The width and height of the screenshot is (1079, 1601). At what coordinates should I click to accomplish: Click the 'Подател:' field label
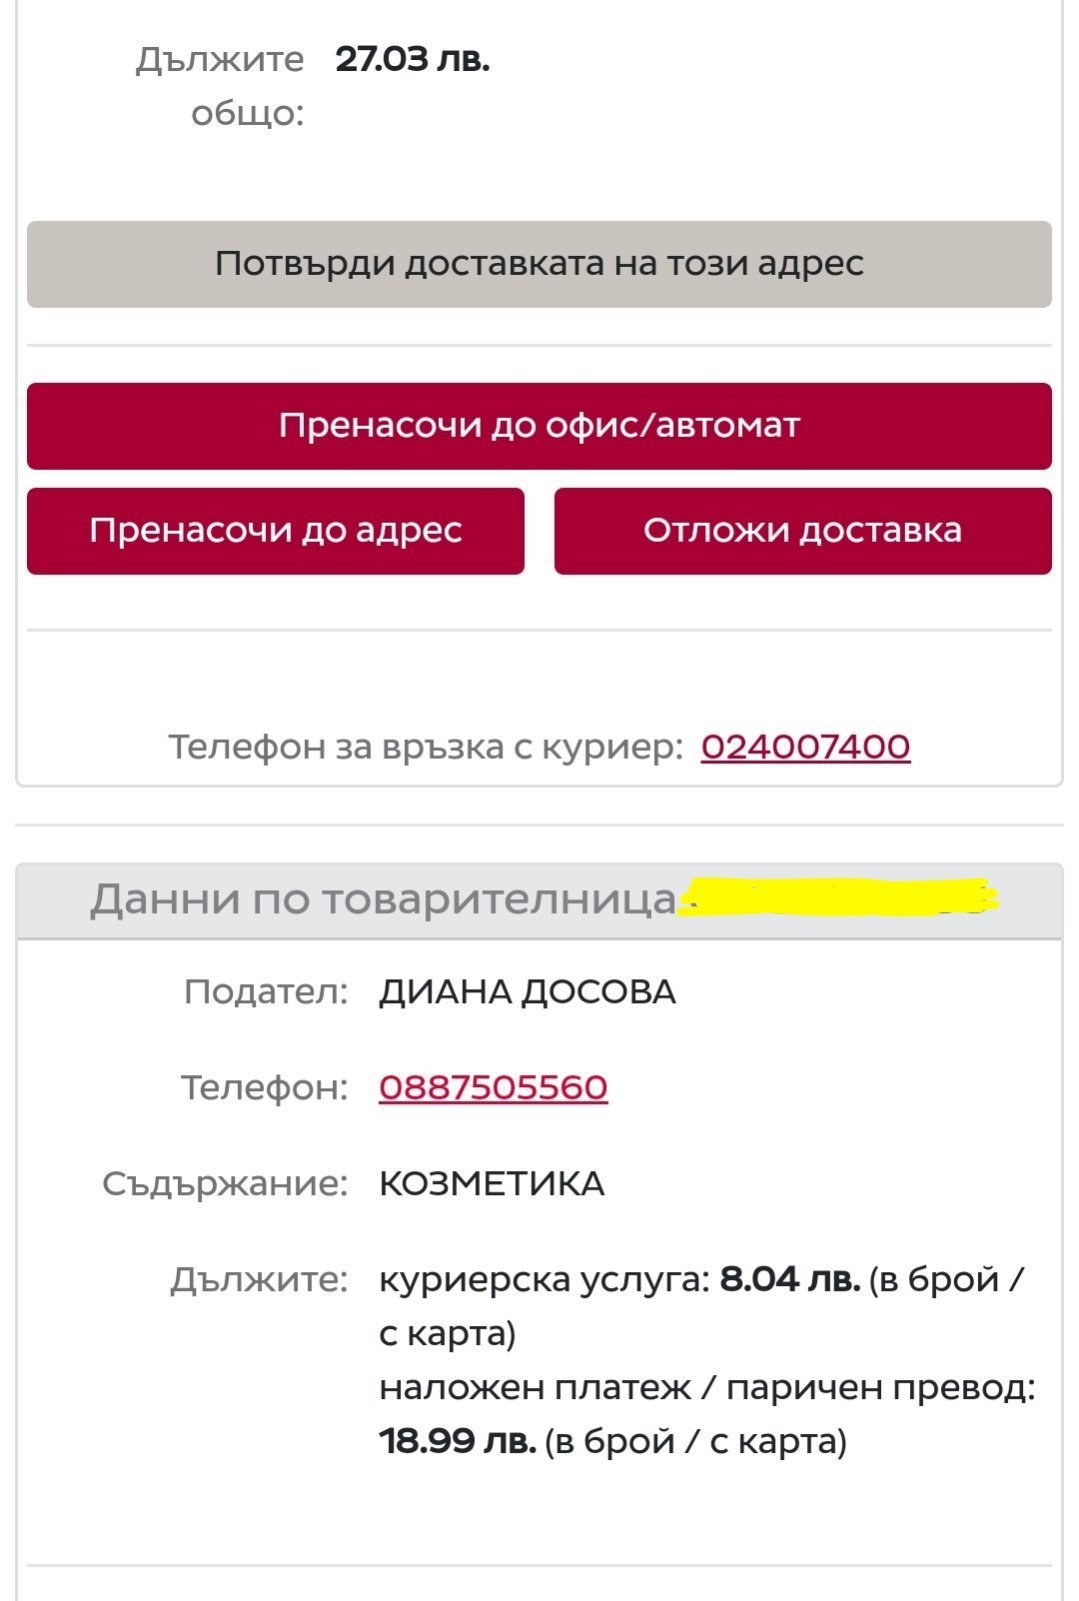(266, 992)
